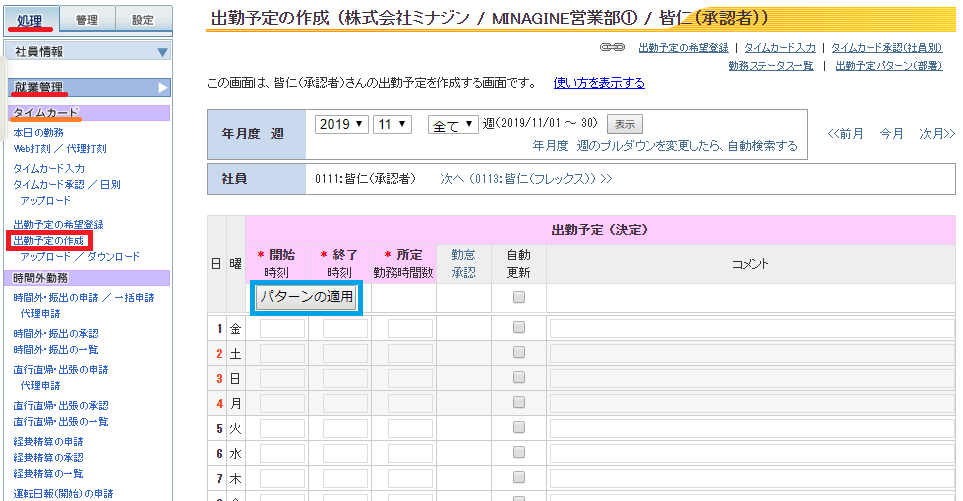Open 本日の勤務 in sidebar

39,133
